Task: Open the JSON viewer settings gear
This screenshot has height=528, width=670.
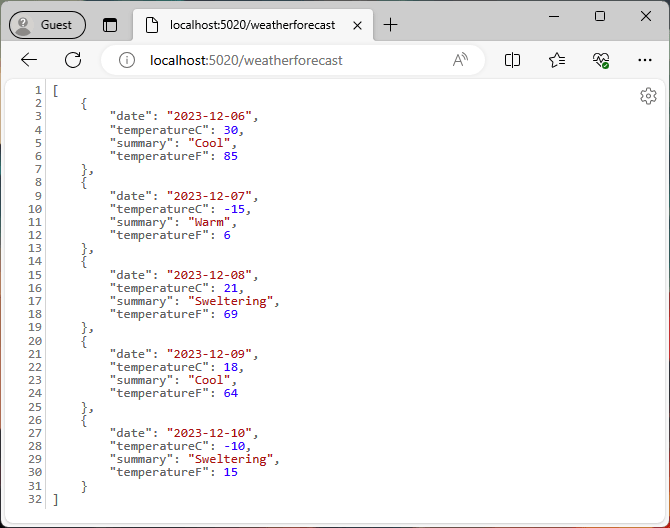Action: click(x=648, y=96)
